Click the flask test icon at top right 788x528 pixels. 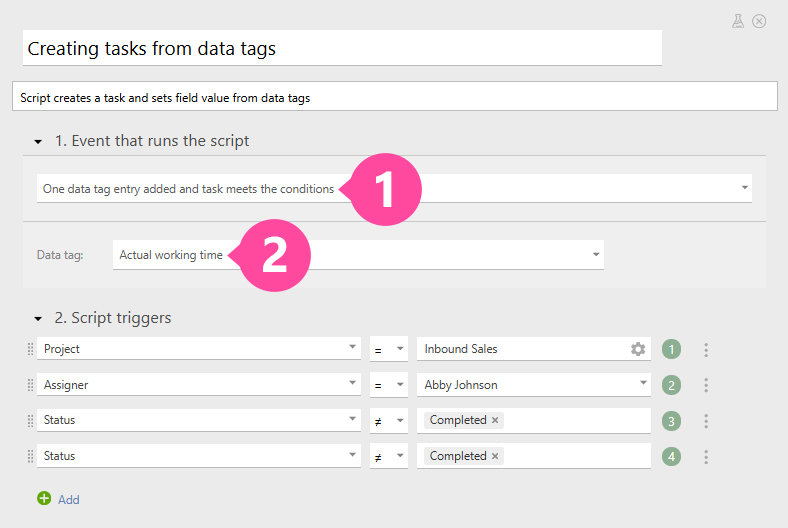(738, 20)
